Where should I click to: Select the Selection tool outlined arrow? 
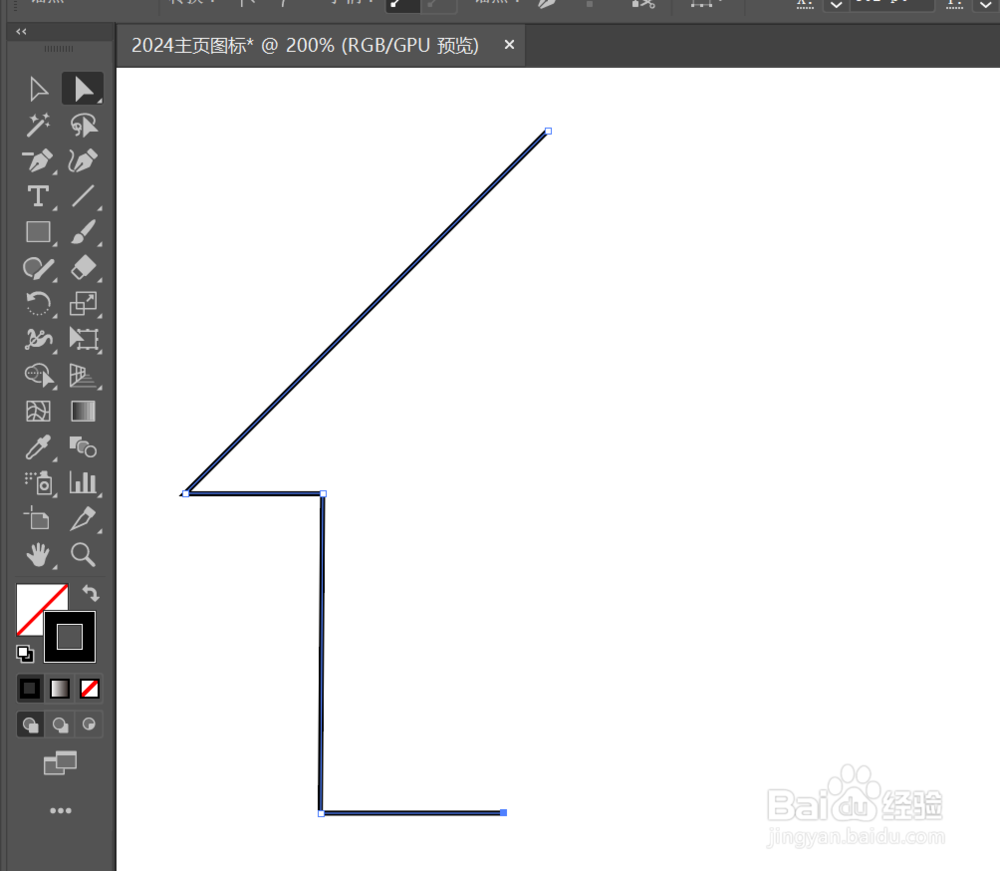pyautogui.click(x=38, y=89)
